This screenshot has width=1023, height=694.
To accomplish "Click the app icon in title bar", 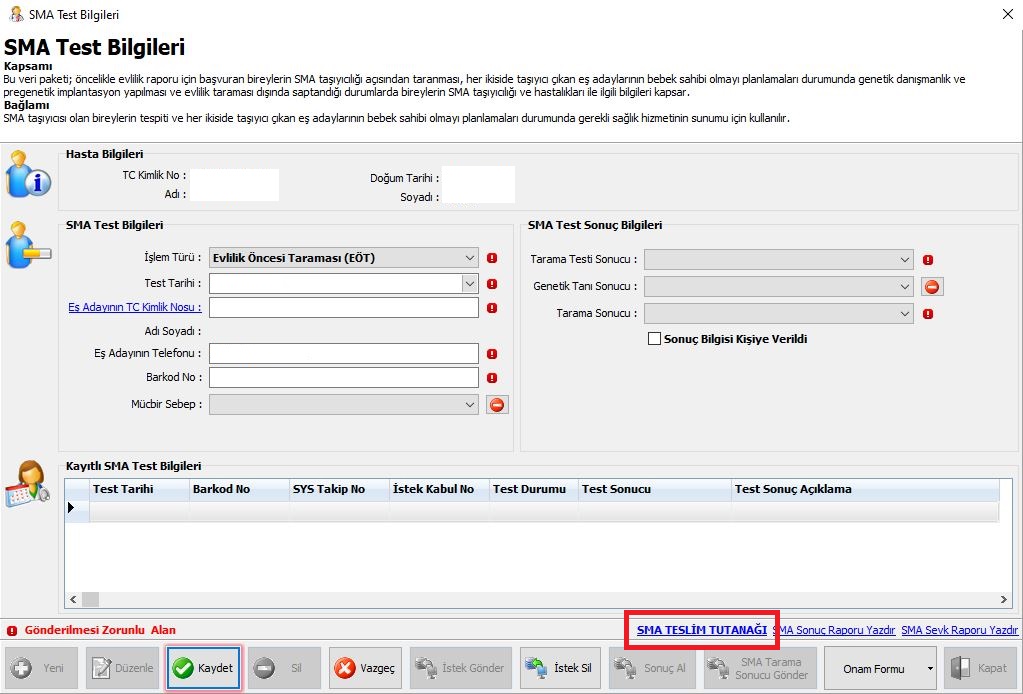I will 15,13.
